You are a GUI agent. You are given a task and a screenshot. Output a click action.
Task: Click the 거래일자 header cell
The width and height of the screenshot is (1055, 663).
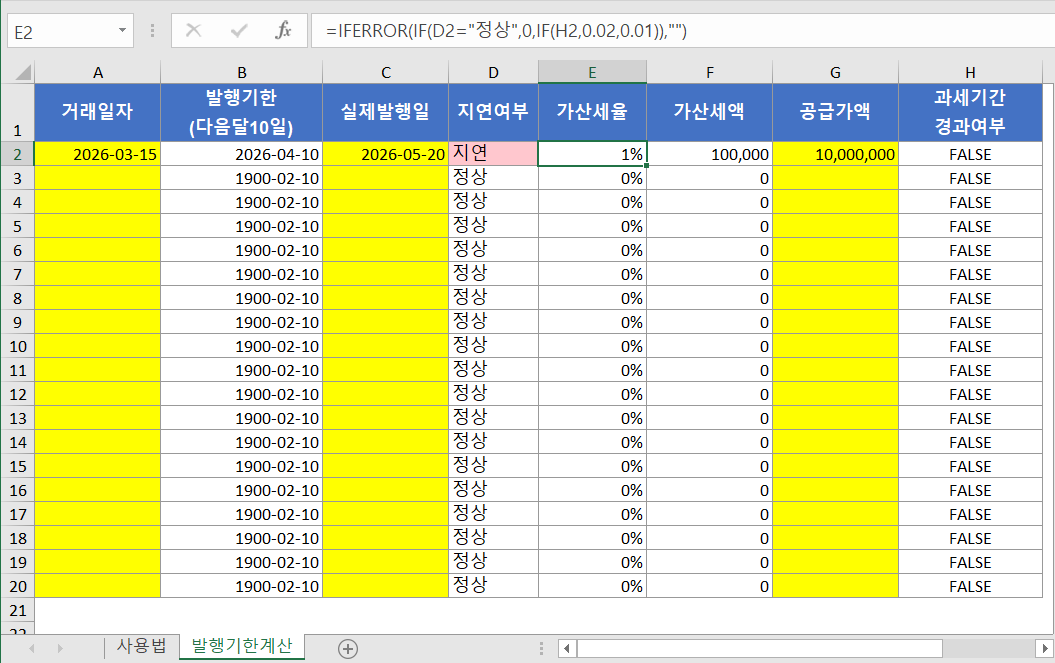pos(98,112)
